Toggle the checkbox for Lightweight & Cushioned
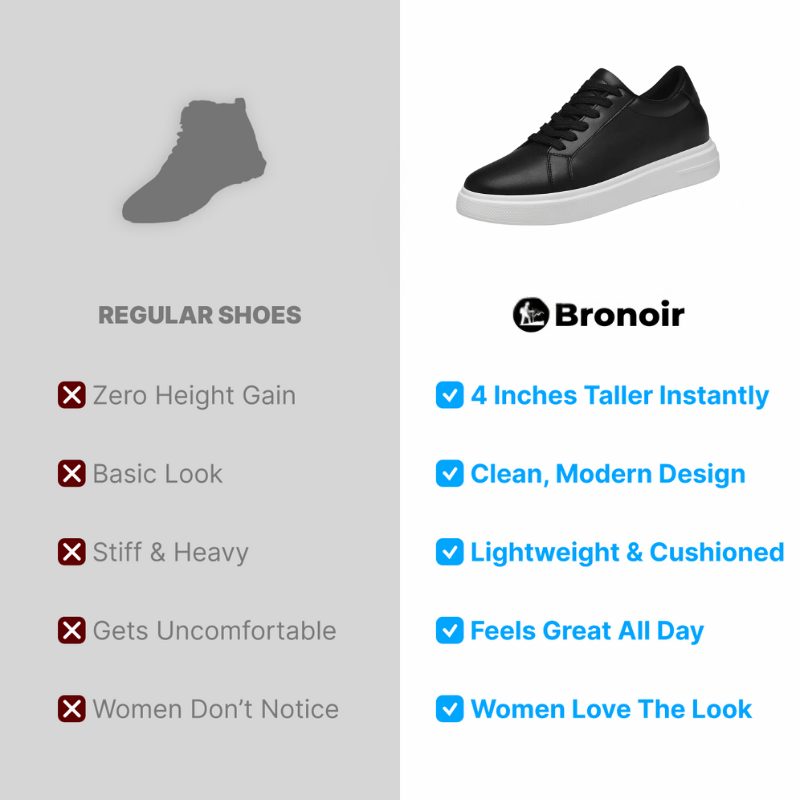Viewport: 800px width, 800px height. click(449, 552)
